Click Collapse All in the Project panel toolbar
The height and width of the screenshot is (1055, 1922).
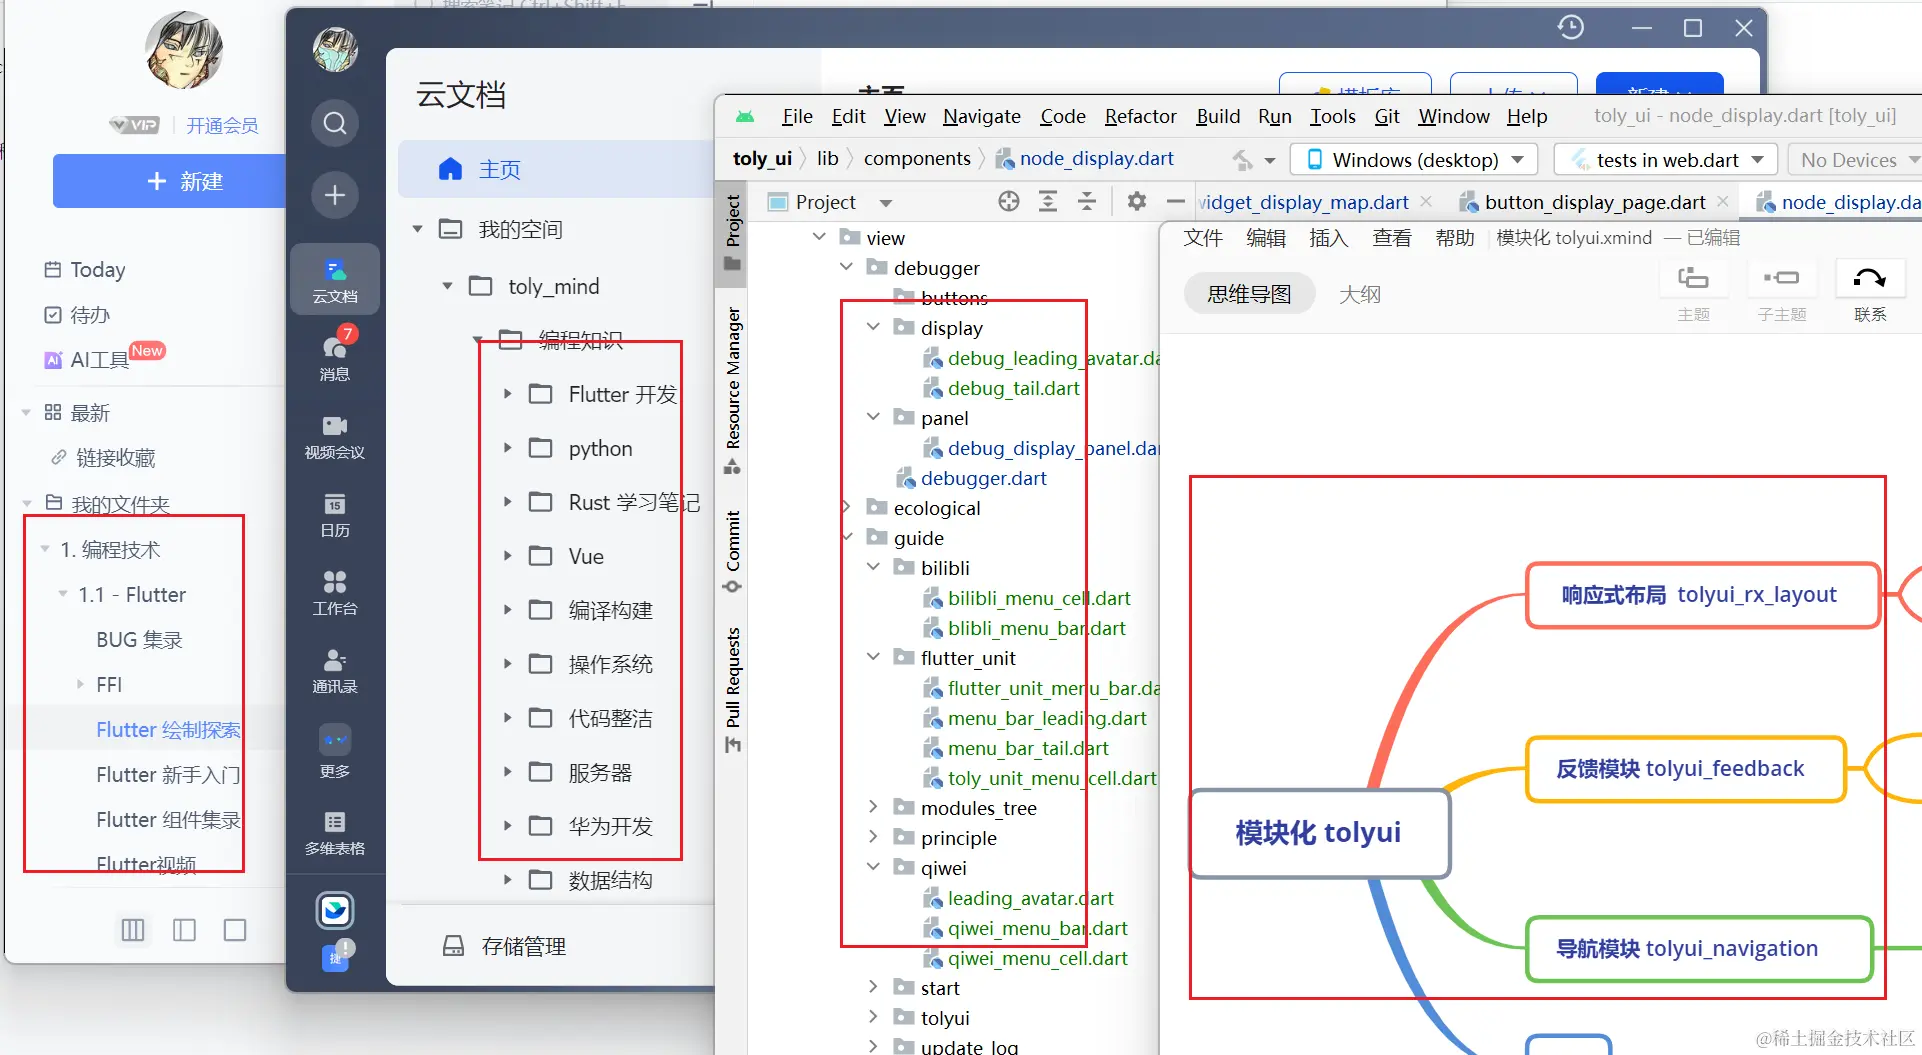click(1087, 202)
